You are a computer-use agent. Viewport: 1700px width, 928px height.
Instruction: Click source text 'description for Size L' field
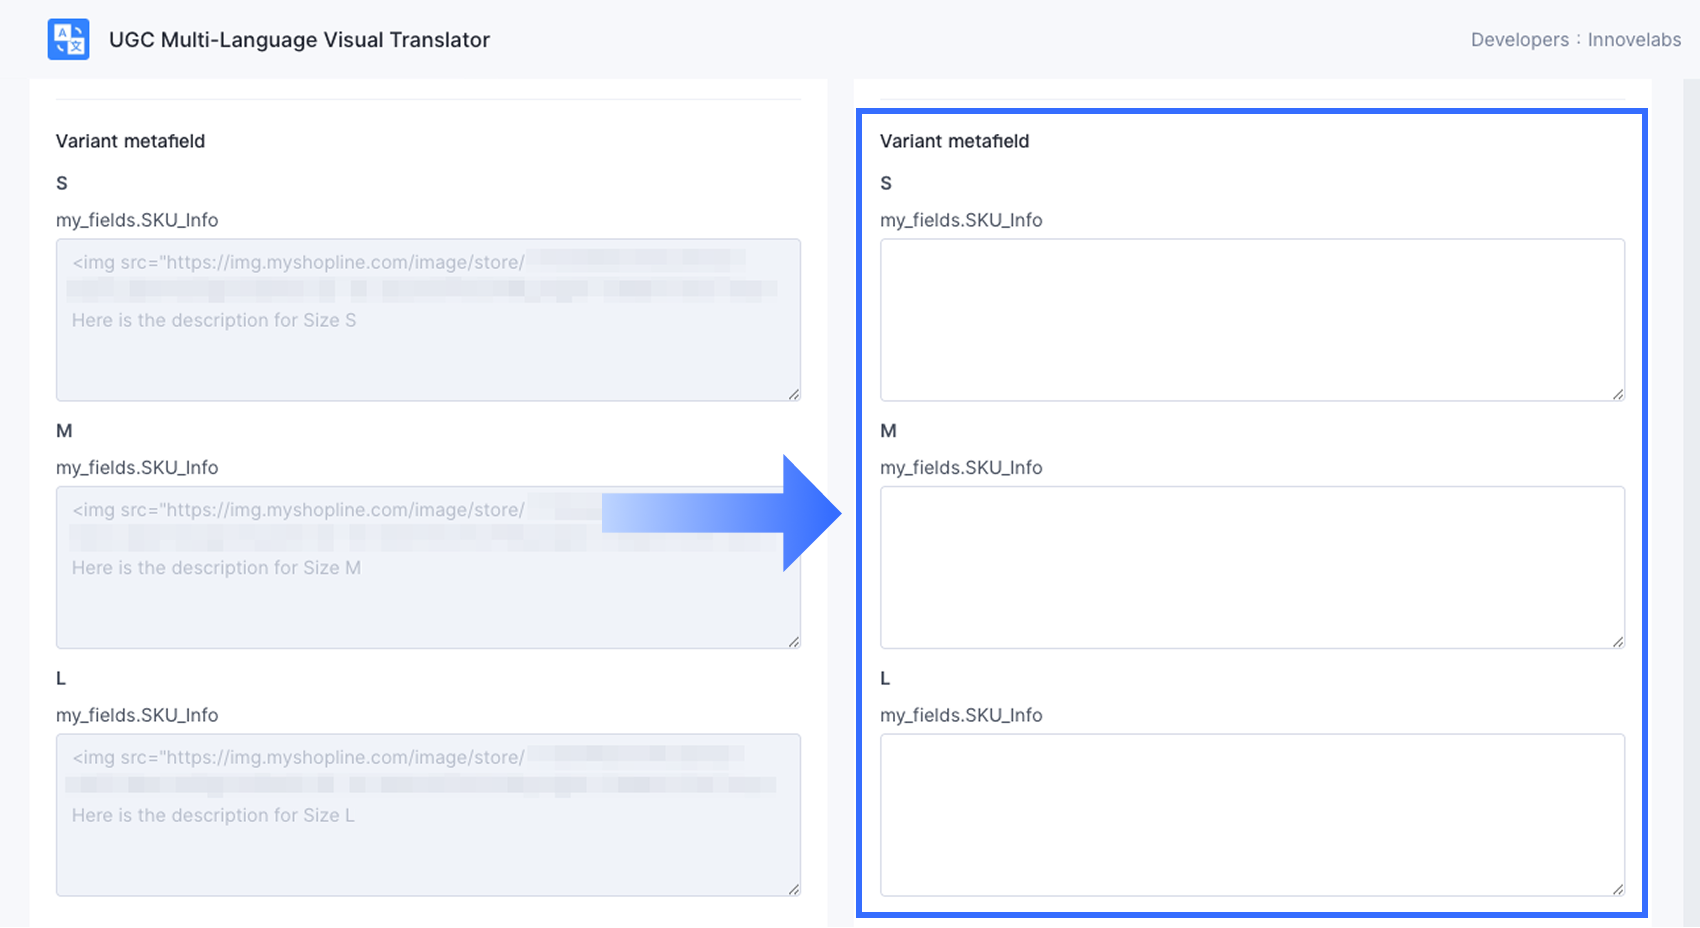(x=428, y=815)
